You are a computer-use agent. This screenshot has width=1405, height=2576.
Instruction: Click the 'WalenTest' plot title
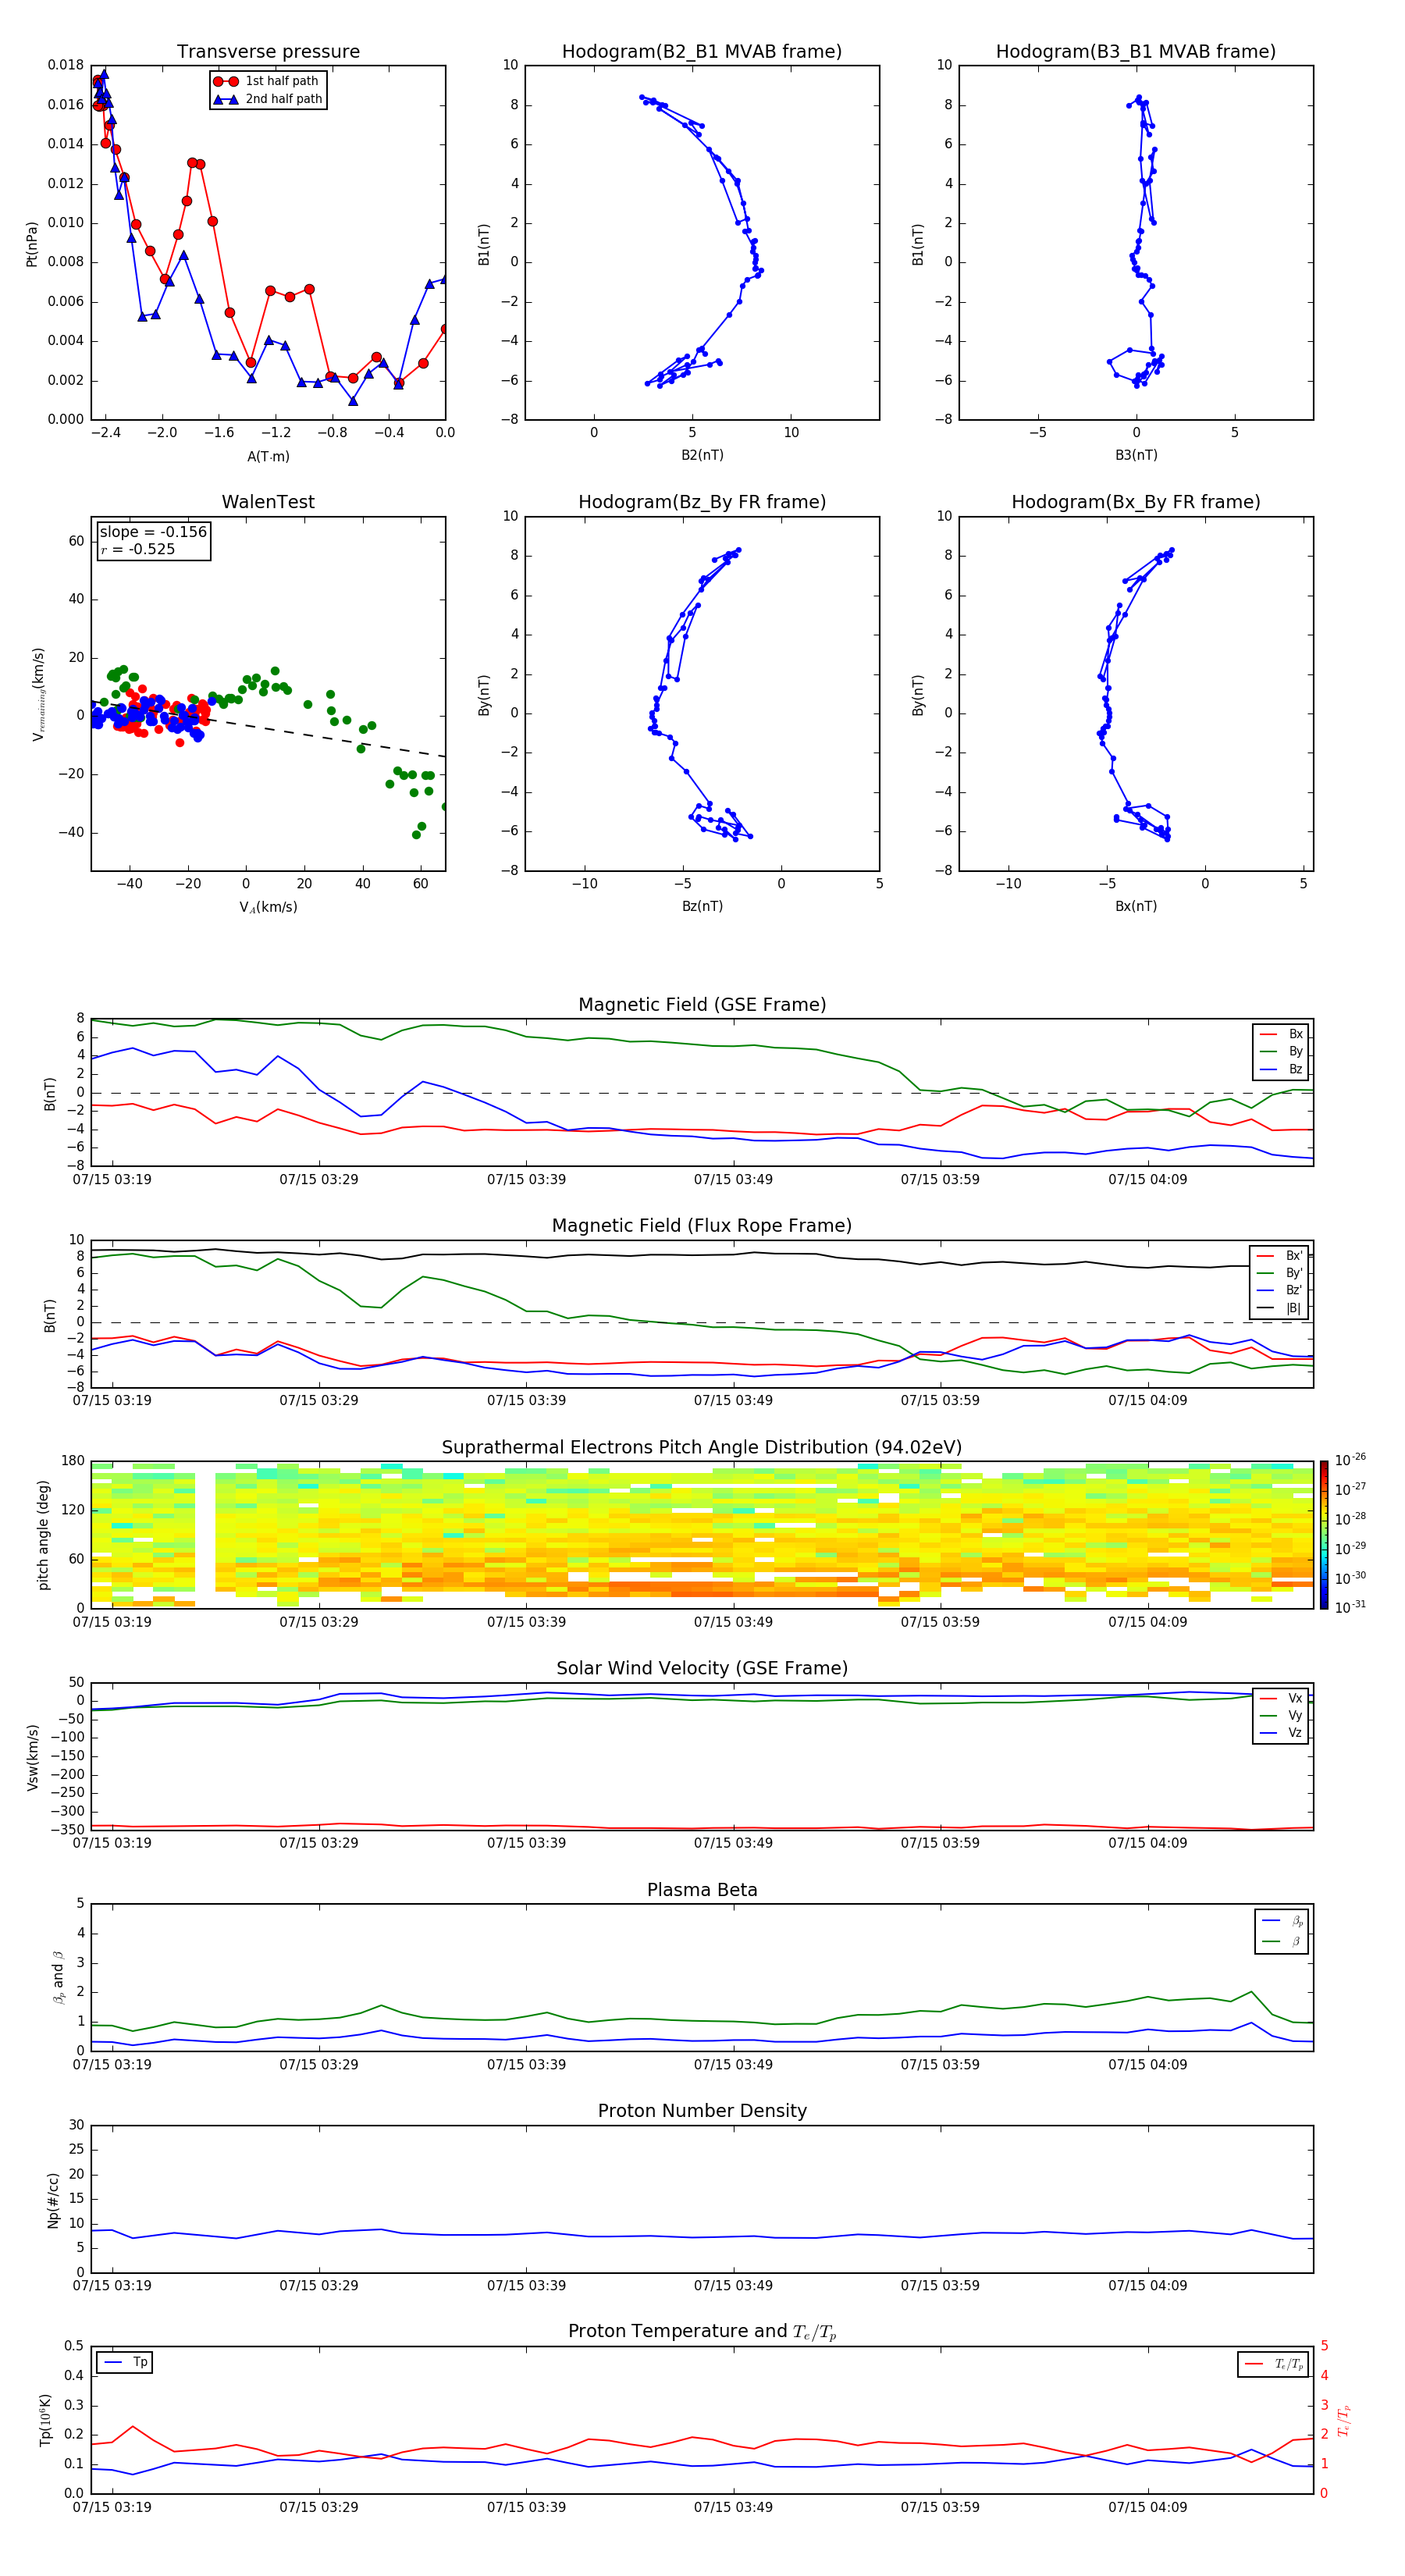[x=268, y=502]
